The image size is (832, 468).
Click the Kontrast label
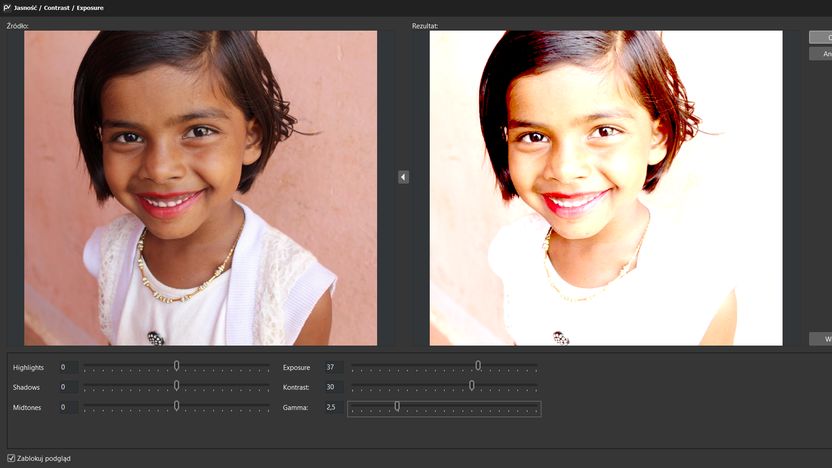[296, 387]
